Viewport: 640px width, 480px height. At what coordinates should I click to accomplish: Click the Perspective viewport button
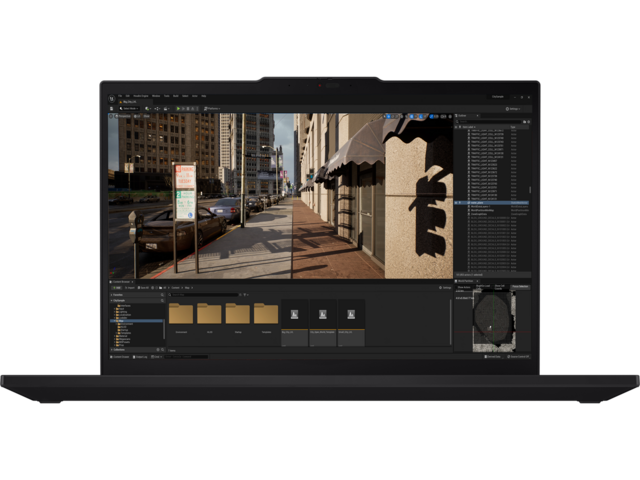click(126, 116)
